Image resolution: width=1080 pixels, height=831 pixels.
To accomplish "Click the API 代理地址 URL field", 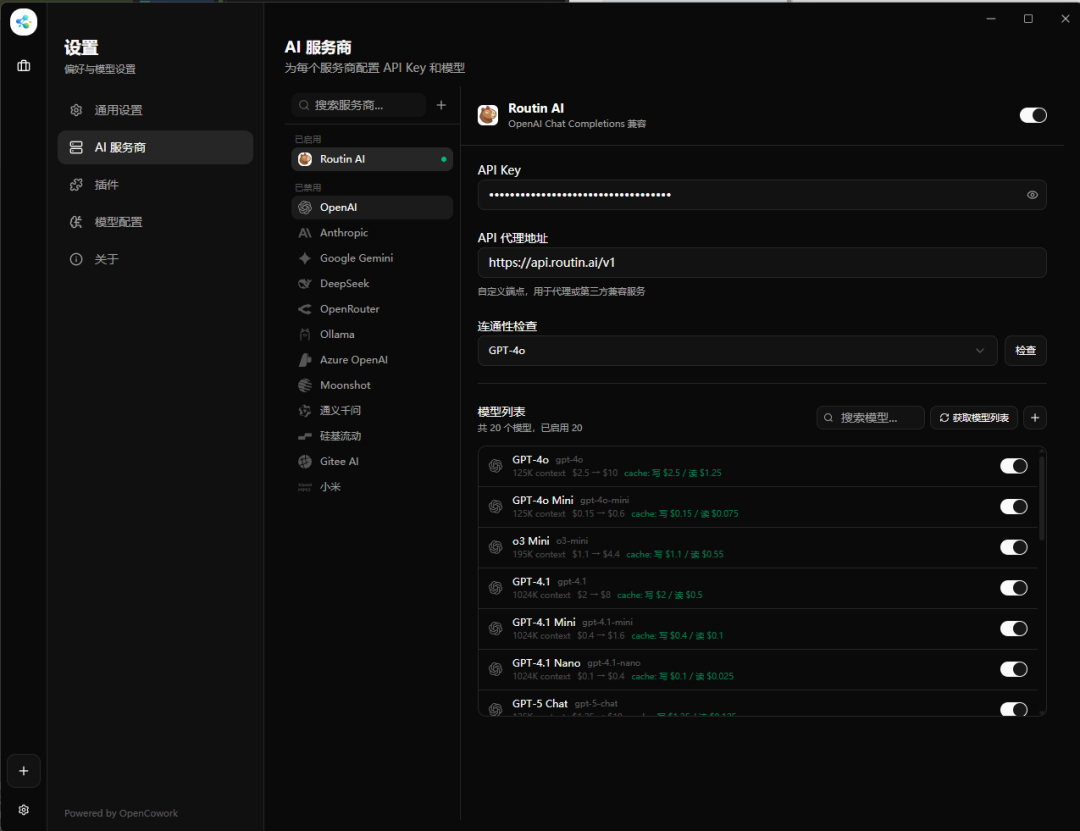I will click(x=762, y=263).
